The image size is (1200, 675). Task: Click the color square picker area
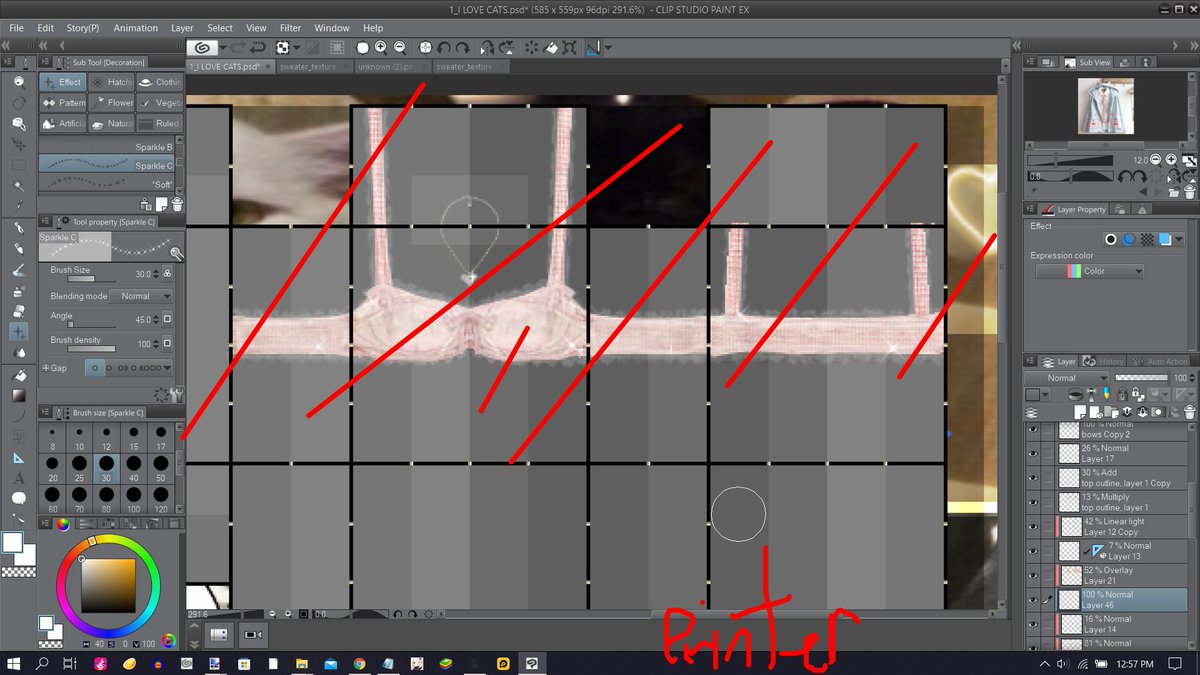[107, 584]
